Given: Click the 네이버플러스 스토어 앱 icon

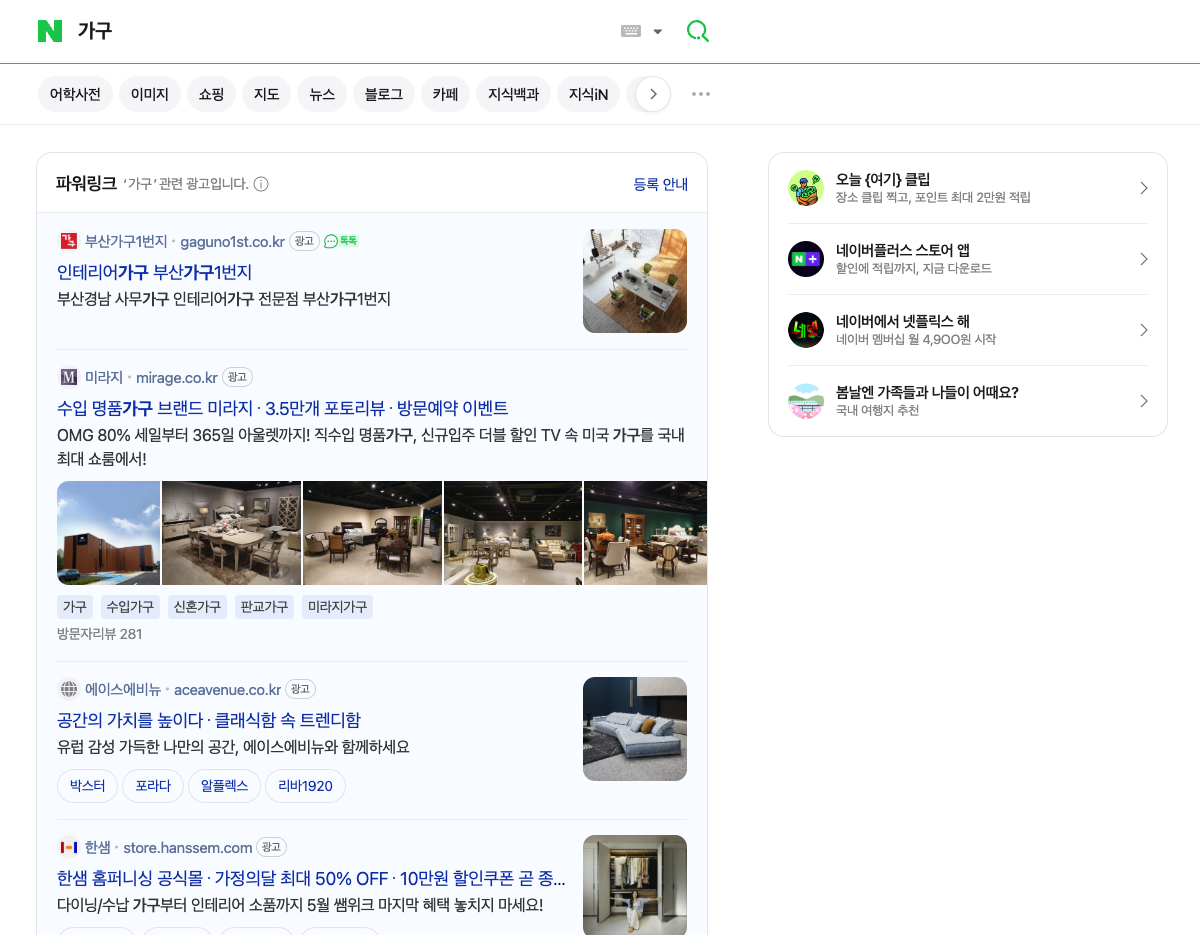Looking at the screenshot, I should tap(806, 259).
